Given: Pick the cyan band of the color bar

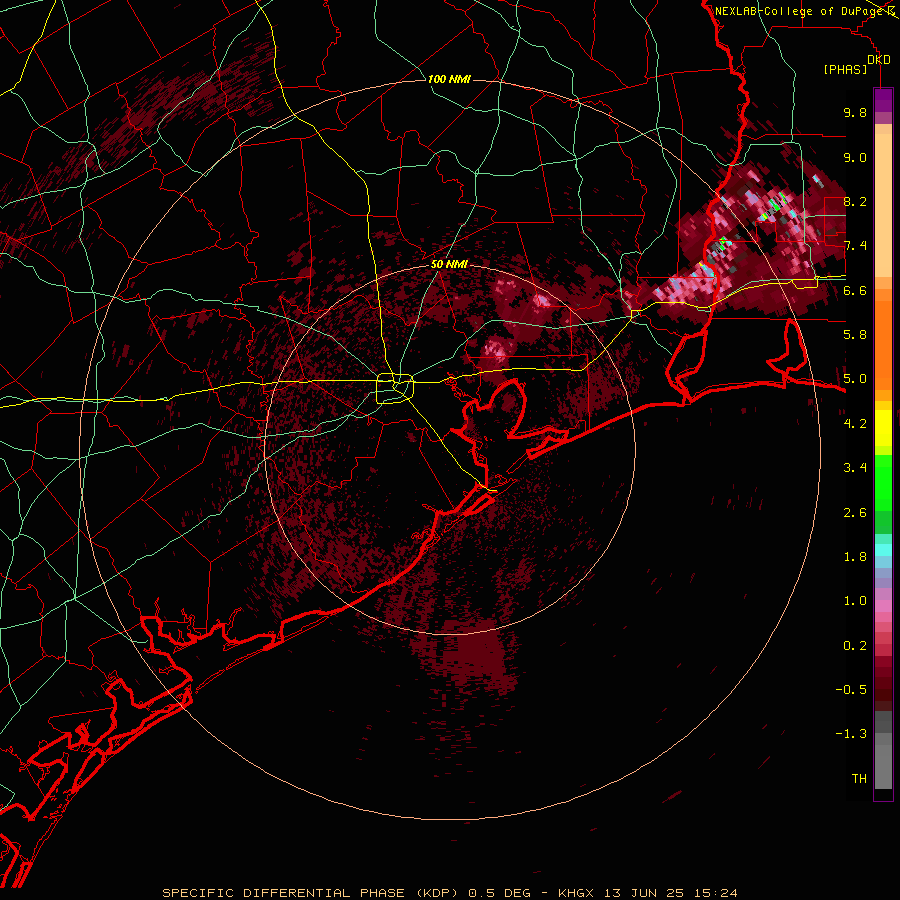Looking at the screenshot, I should click(x=883, y=550).
